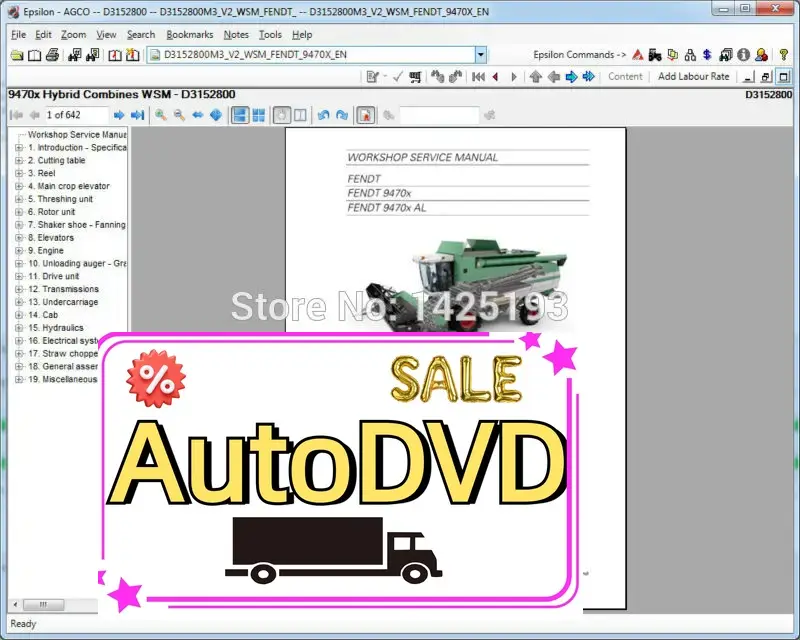This screenshot has width=800, height=640.
Task: Click Add Labour Rate button
Action: [693, 77]
